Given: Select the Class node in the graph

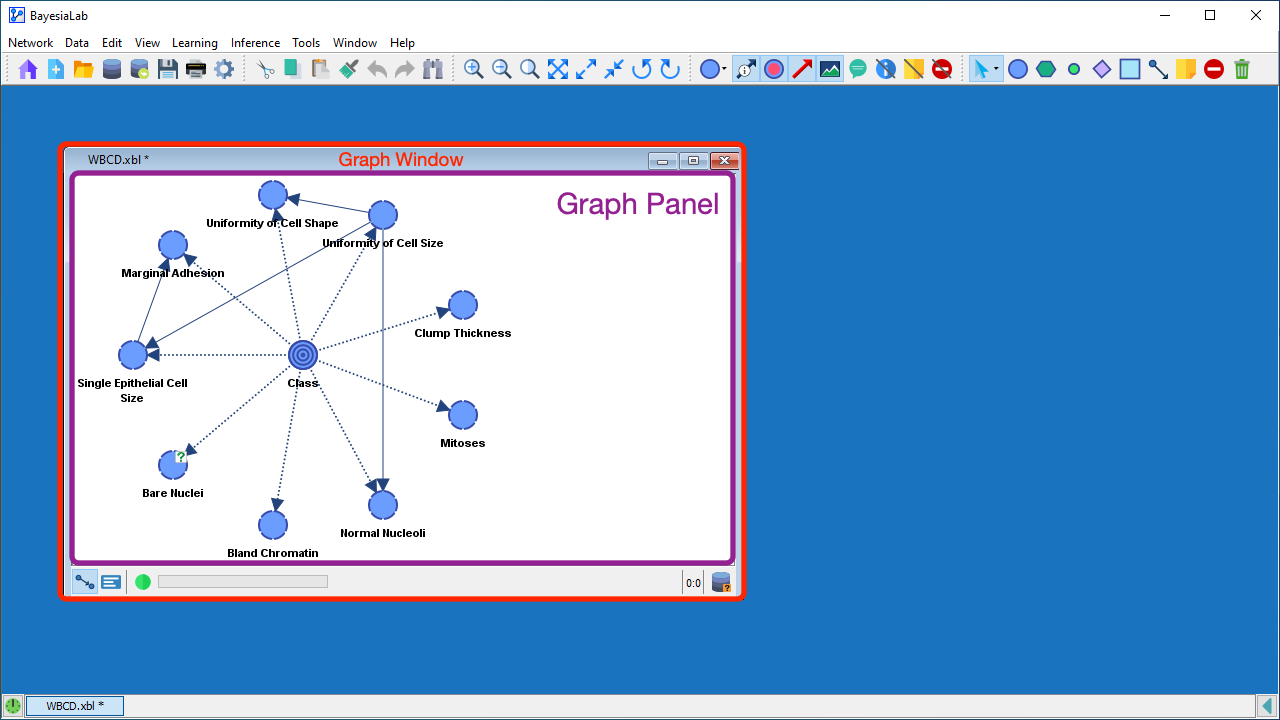Looking at the screenshot, I should tap(302, 354).
